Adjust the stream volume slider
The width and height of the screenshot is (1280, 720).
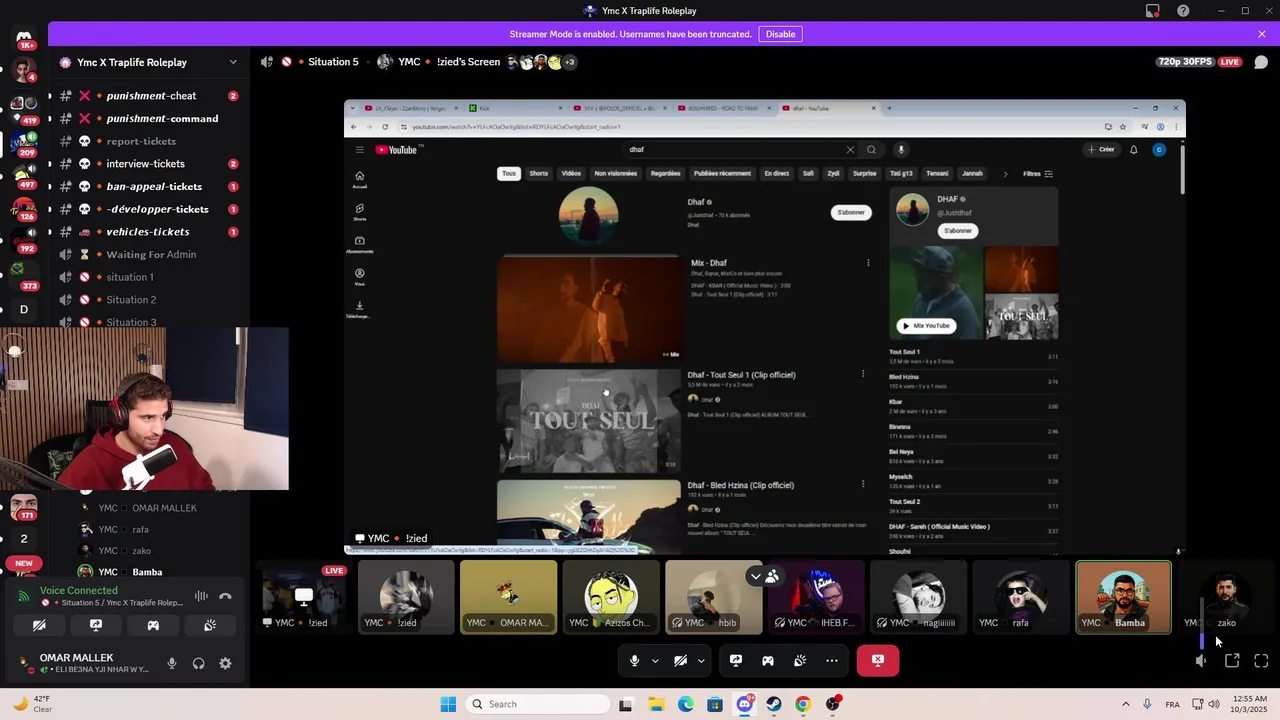point(1202,623)
